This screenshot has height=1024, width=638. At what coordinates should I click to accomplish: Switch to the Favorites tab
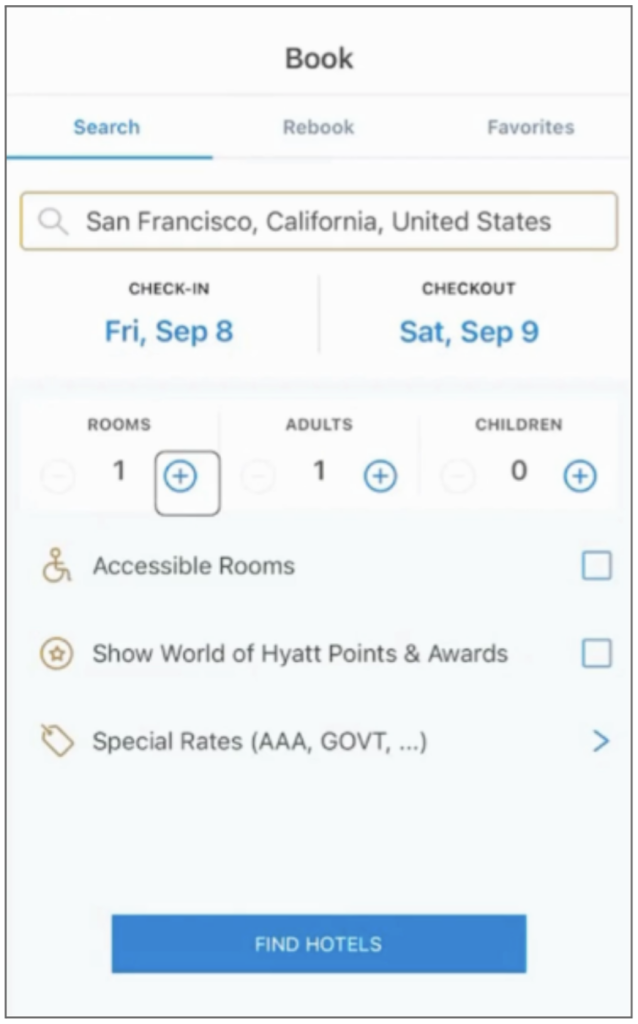coord(530,127)
